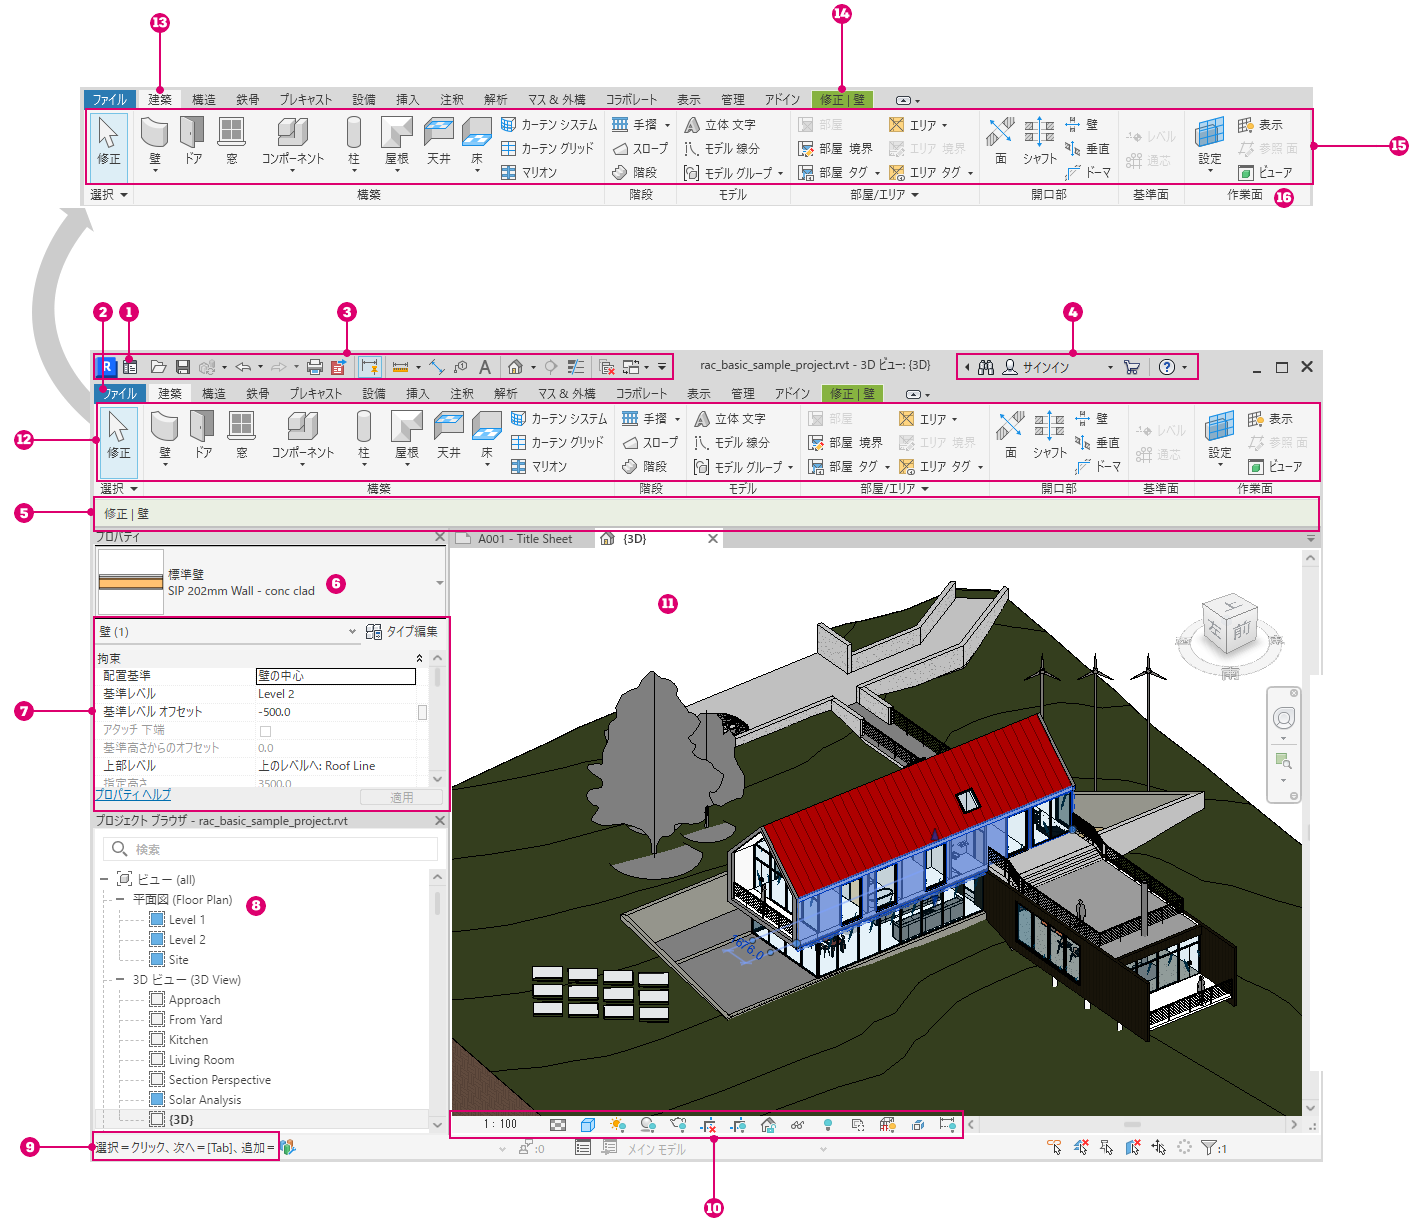Toggle Select Pinned Elements icon in status bar
The height and width of the screenshot is (1223, 1424).
click(x=1106, y=1147)
